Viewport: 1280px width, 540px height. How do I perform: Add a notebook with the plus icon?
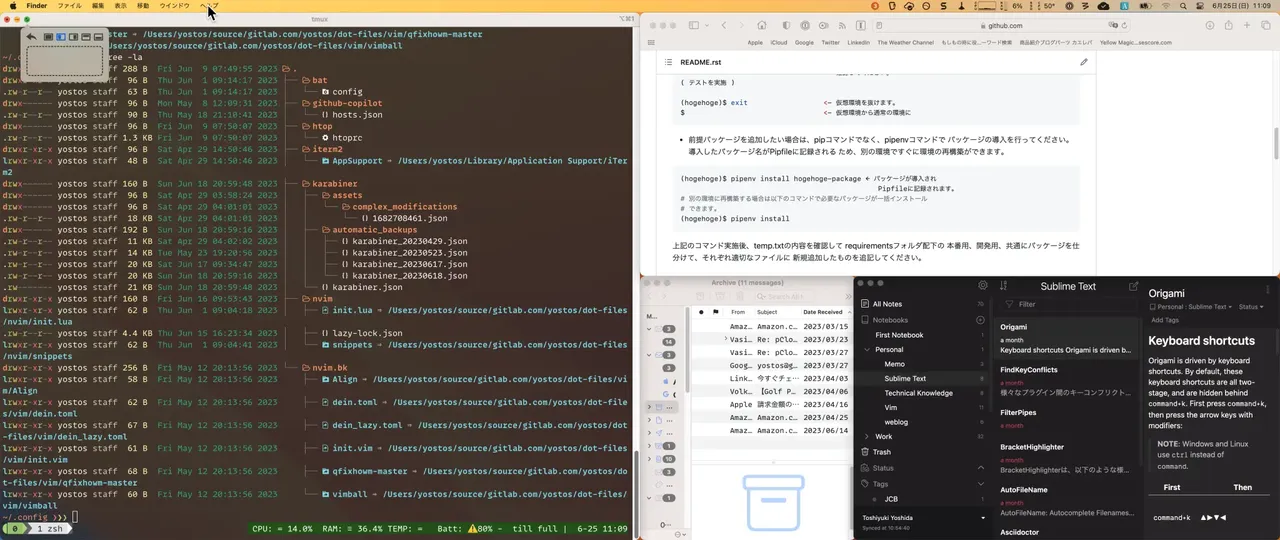[981, 320]
